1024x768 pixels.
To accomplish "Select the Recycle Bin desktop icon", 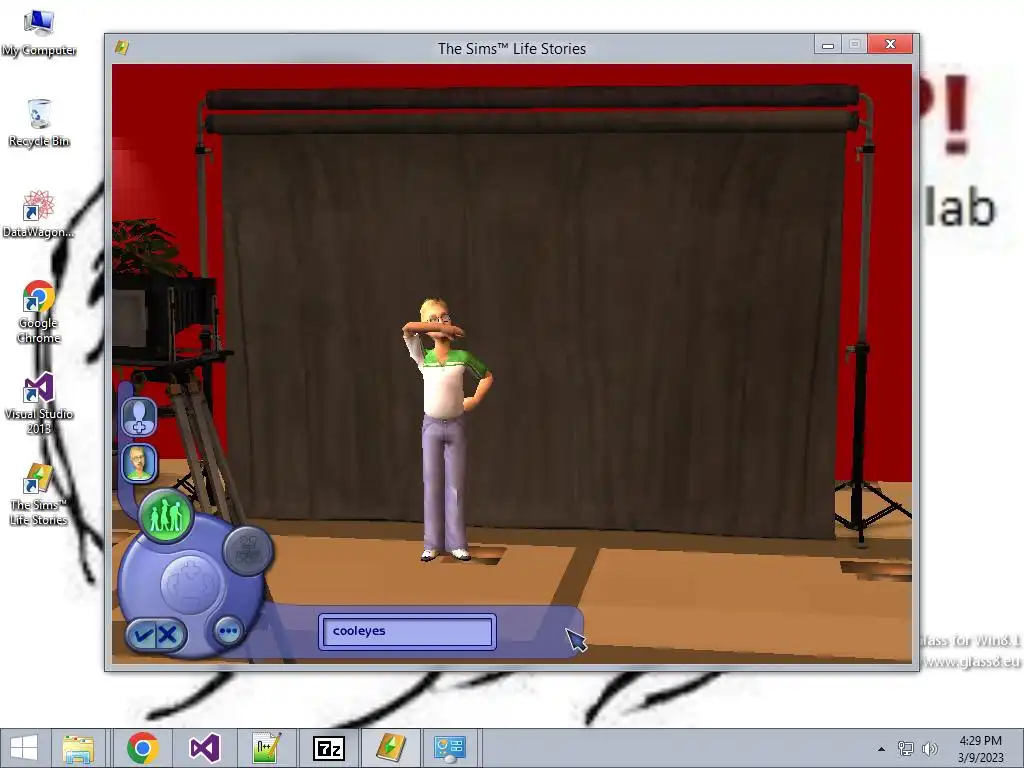I will (39, 123).
